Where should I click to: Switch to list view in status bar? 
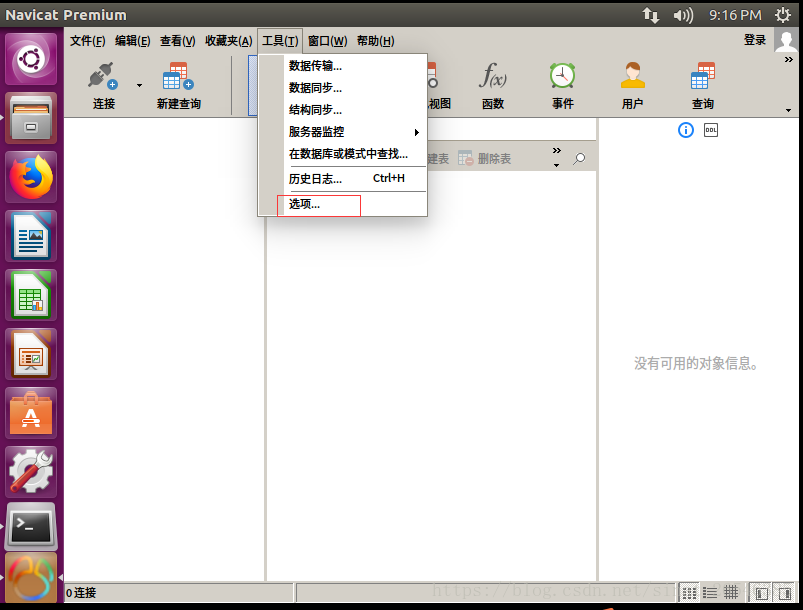click(710, 593)
